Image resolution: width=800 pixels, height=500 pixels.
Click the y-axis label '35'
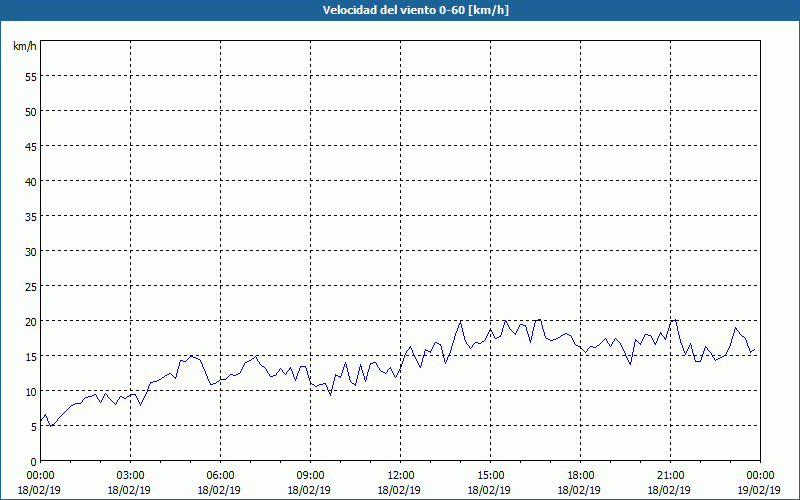pos(31,216)
